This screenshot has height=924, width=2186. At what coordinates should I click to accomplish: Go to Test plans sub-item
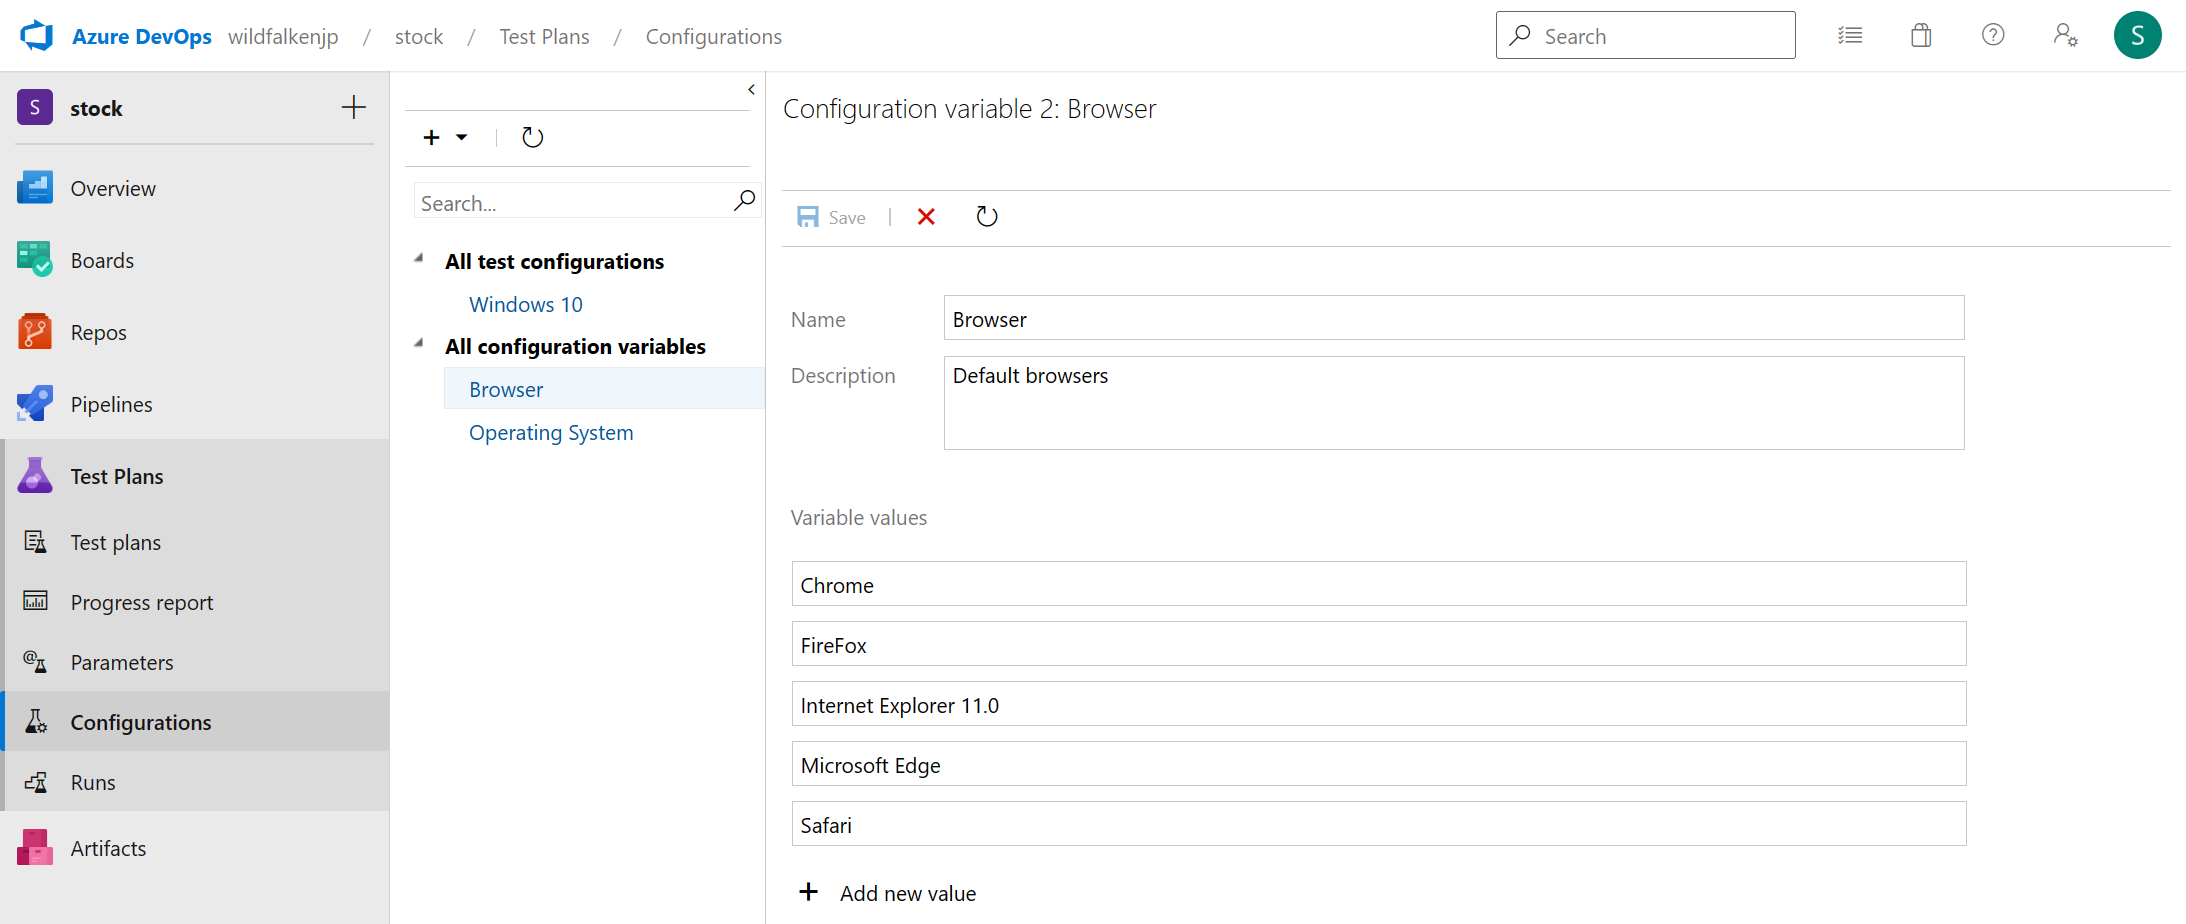click(195, 542)
